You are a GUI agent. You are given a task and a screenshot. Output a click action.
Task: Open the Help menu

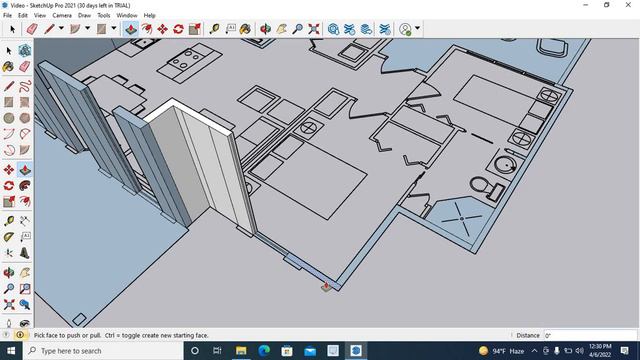[x=149, y=16]
